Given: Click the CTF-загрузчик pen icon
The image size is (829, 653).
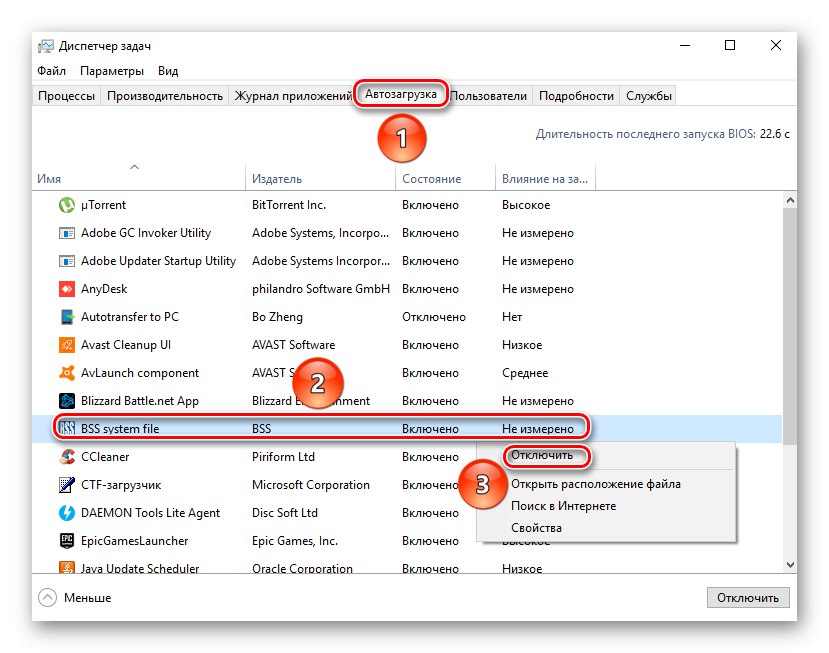Looking at the screenshot, I should tap(67, 484).
